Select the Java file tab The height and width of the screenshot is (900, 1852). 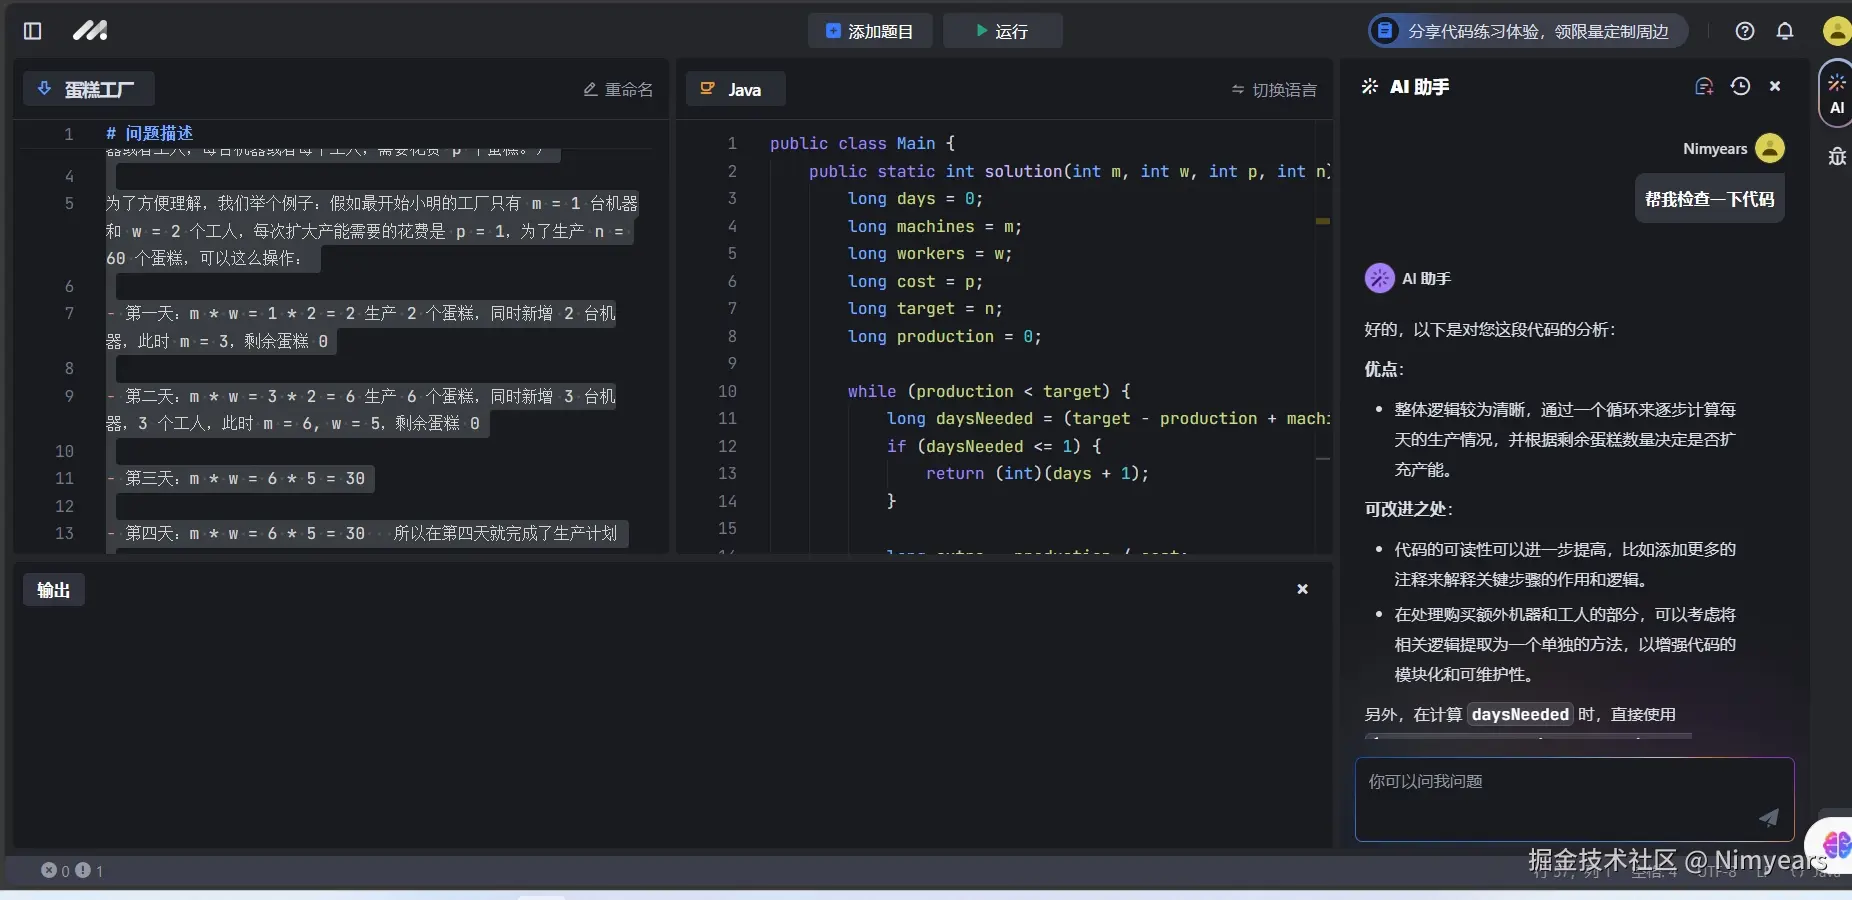point(735,89)
